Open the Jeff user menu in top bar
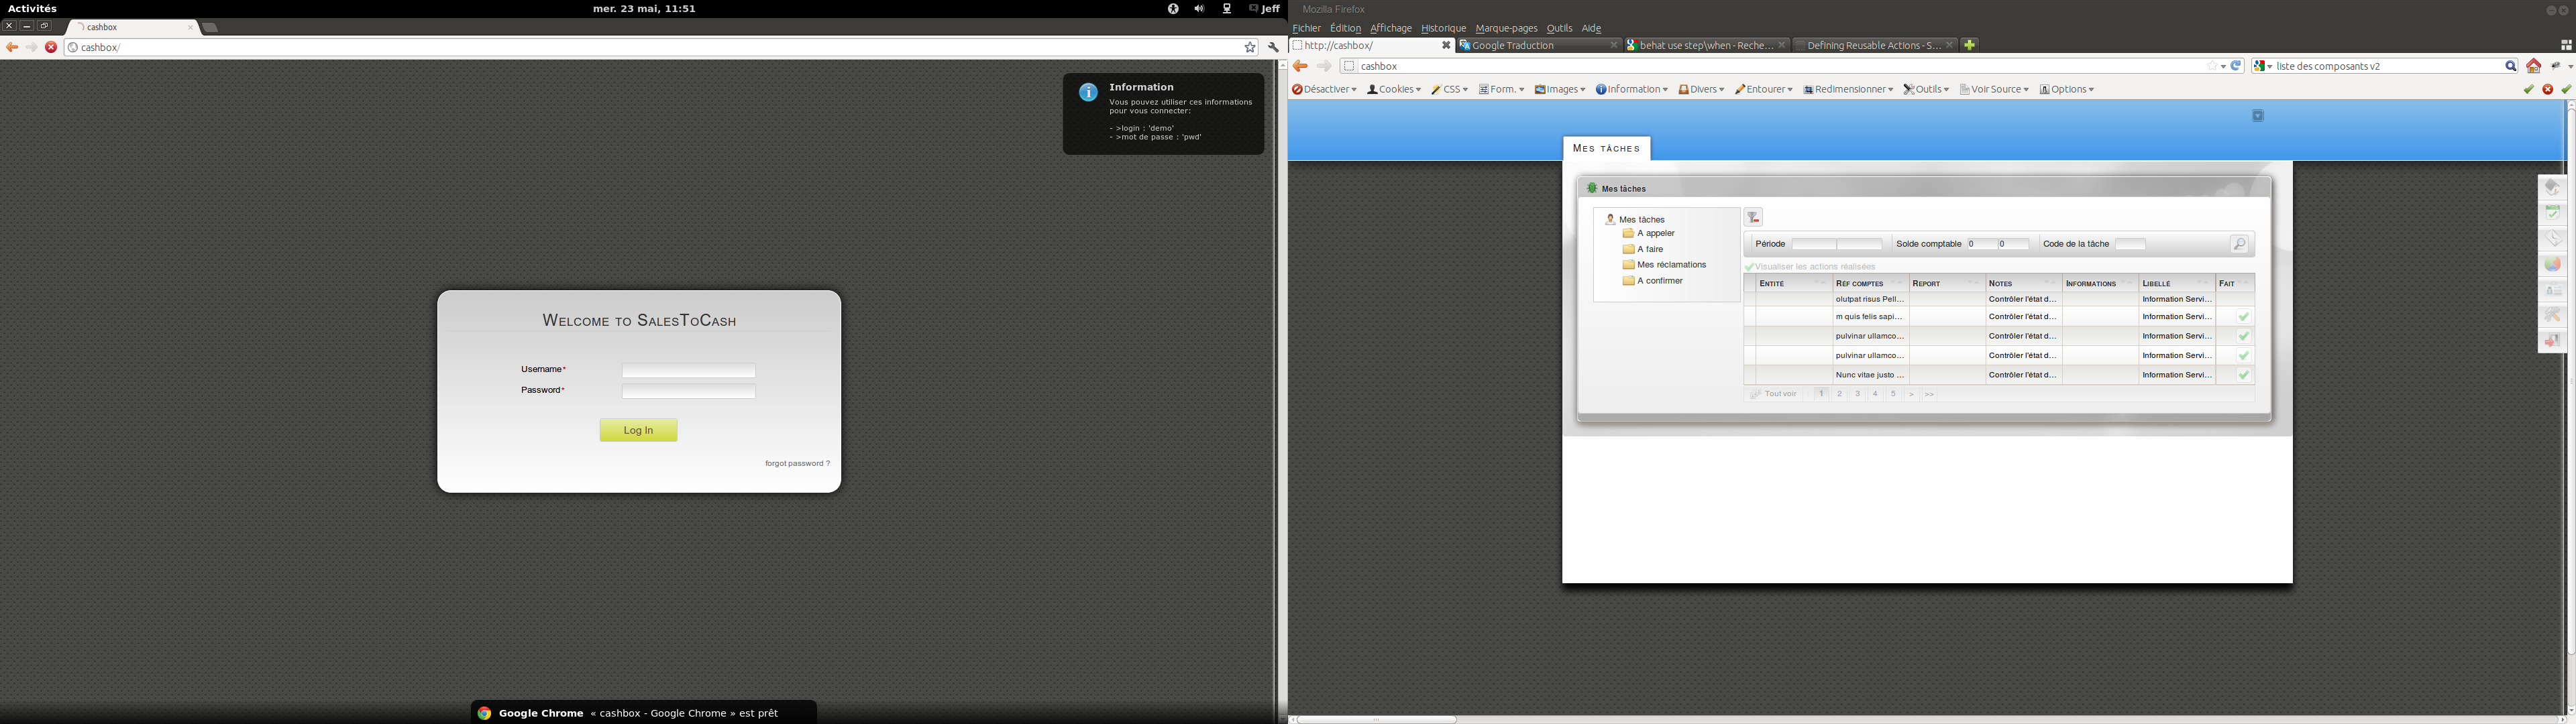 pos(1264,9)
